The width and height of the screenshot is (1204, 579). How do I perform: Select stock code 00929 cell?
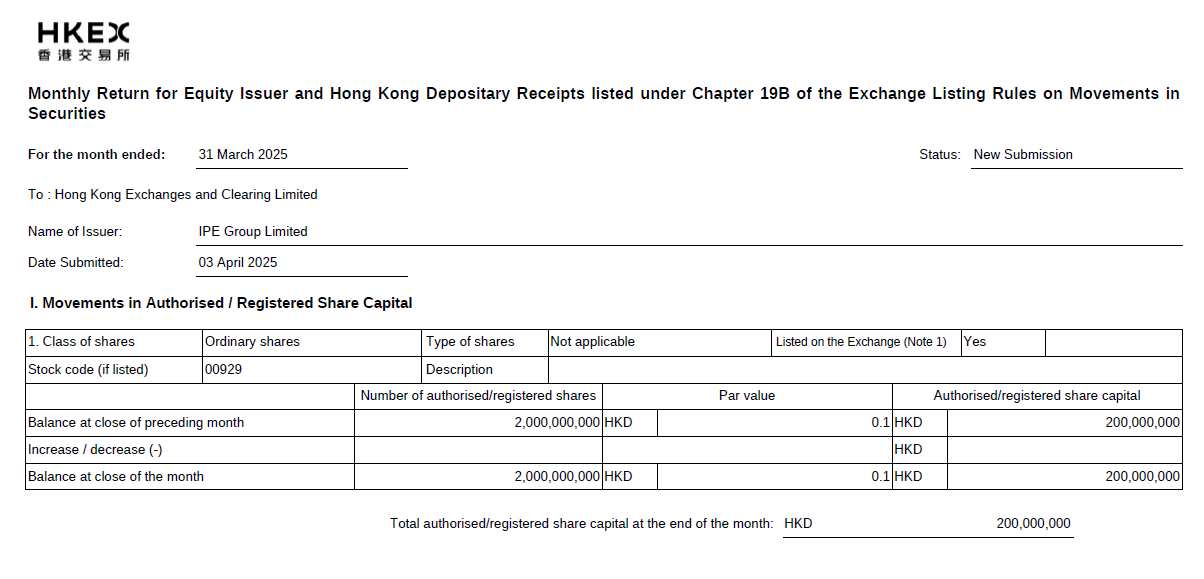click(312, 370)
